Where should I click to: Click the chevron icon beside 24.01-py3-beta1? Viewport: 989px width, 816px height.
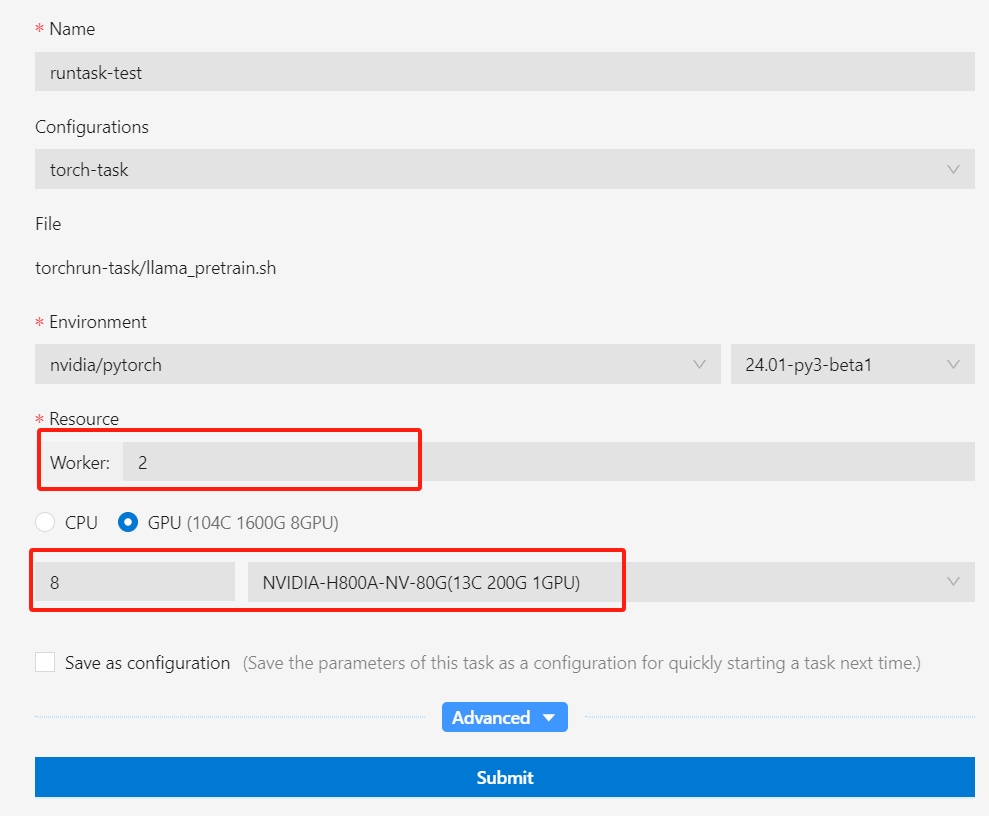click(x=953, y=365)
